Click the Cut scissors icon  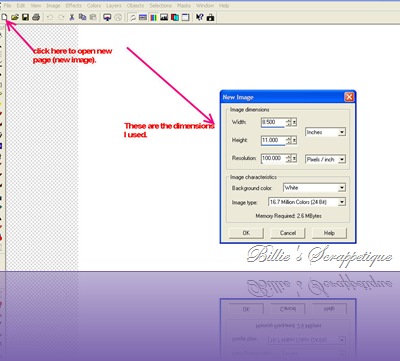[72, 17]
